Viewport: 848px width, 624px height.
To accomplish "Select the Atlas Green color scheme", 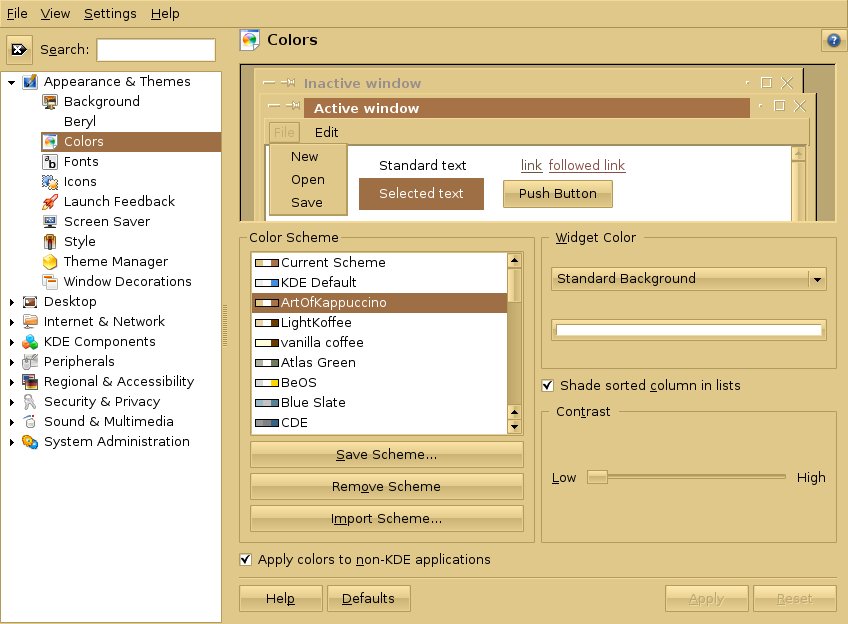I will coord(380,363).
